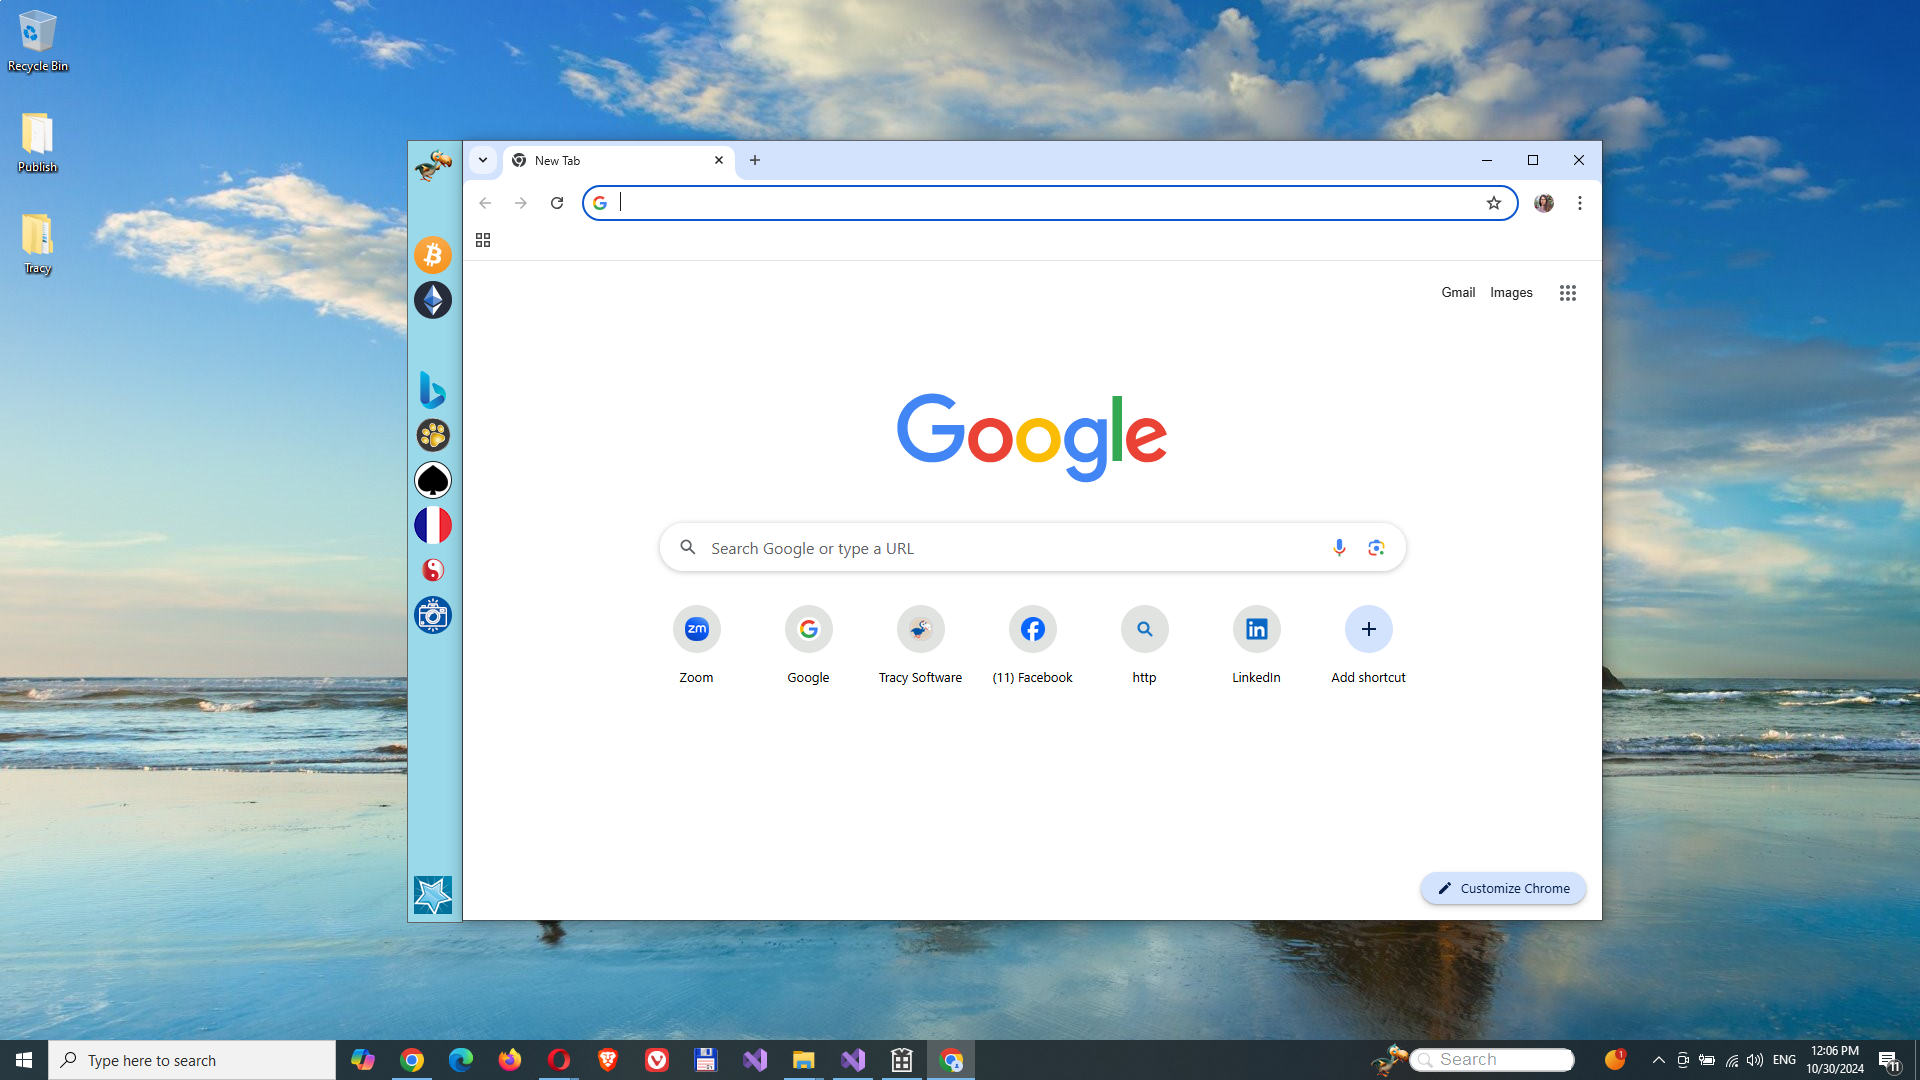This screenshot has width=1920, height=1080.
Task: Click the dodo bird logo atop sidebar
Action: pyautogui.click(x=433, y=165)
